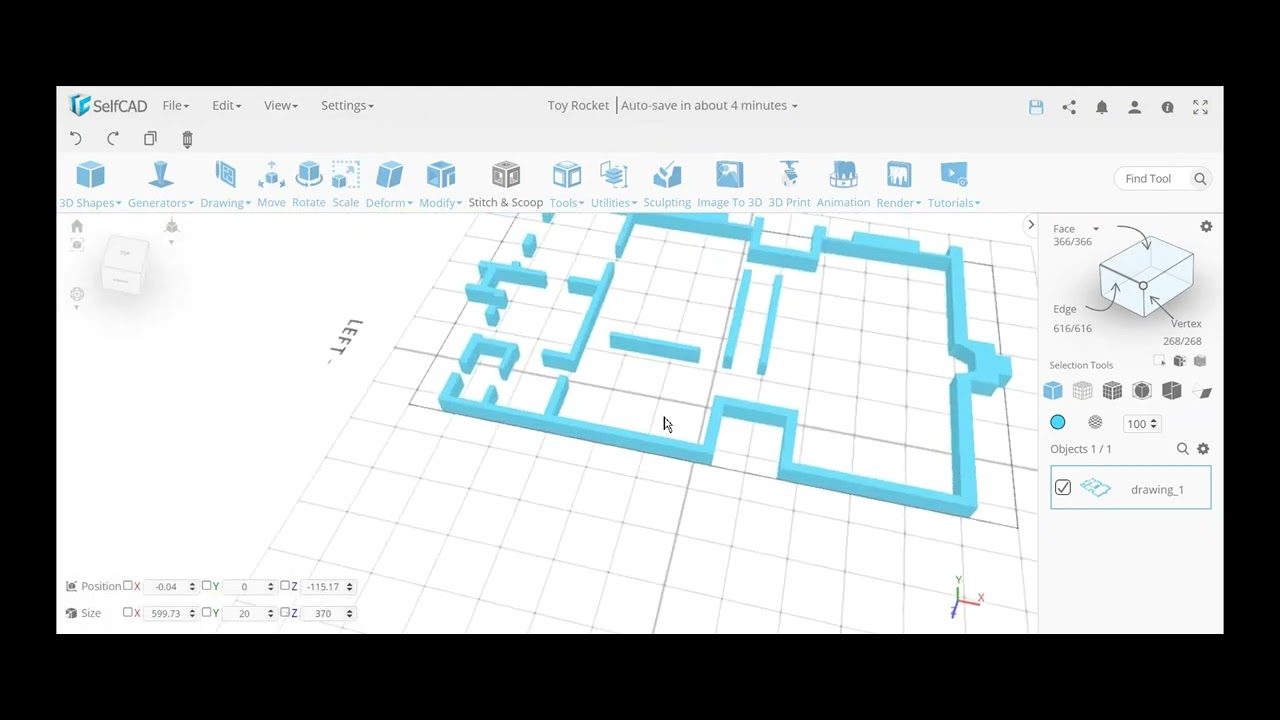Click the textured sphere material icon
1280x720 pixels.
pos(1095,423)
